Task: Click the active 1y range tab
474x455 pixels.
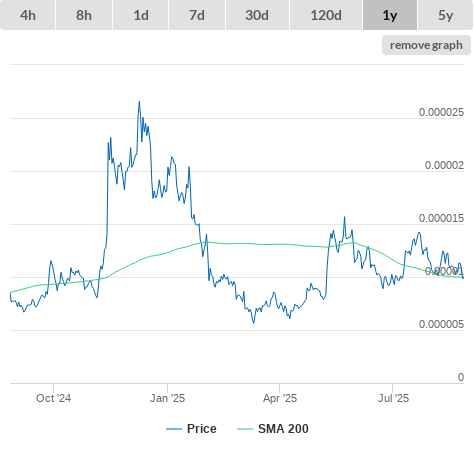Action: coord(390,15)
